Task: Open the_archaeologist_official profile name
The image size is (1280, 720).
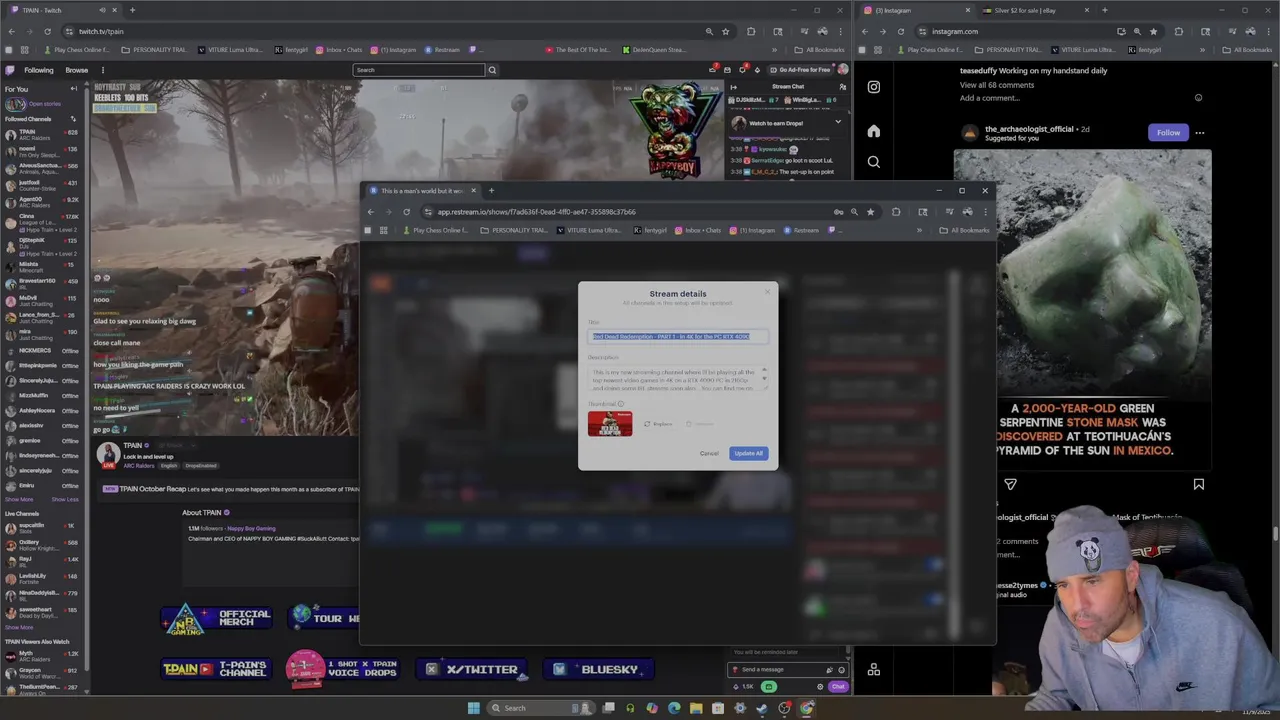Action: pyautogui.click(x=1029, y=129)
